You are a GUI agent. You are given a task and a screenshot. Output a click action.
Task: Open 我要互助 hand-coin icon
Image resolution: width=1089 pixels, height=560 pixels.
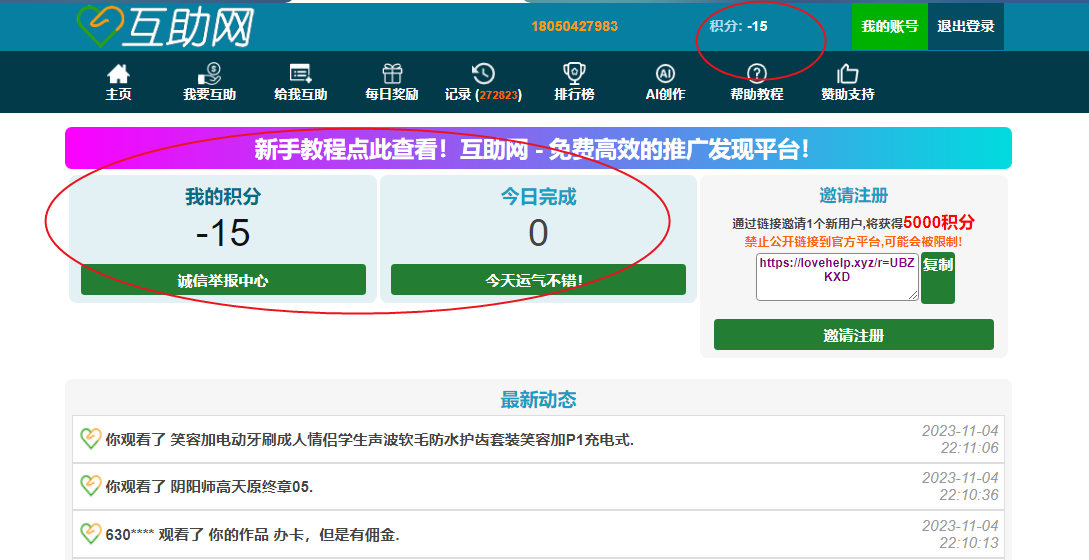209,73
